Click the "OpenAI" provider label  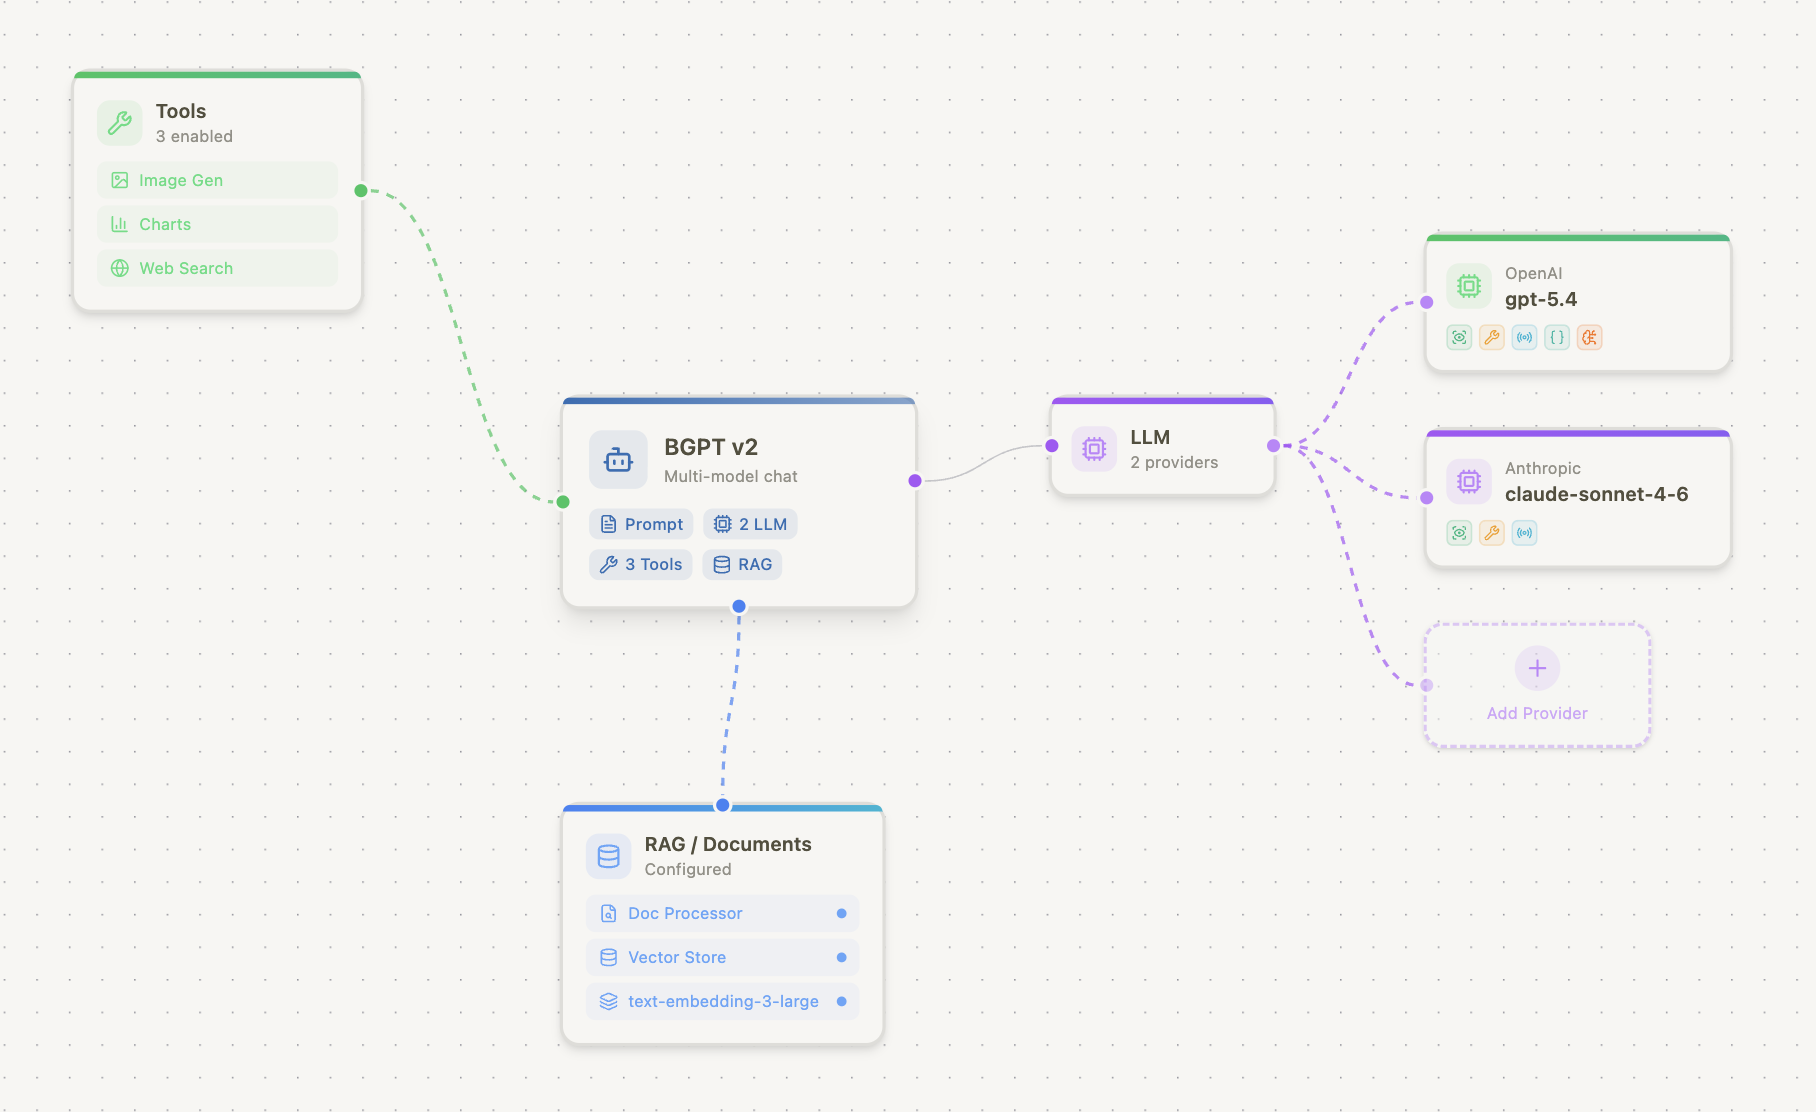pos(1533,273)
